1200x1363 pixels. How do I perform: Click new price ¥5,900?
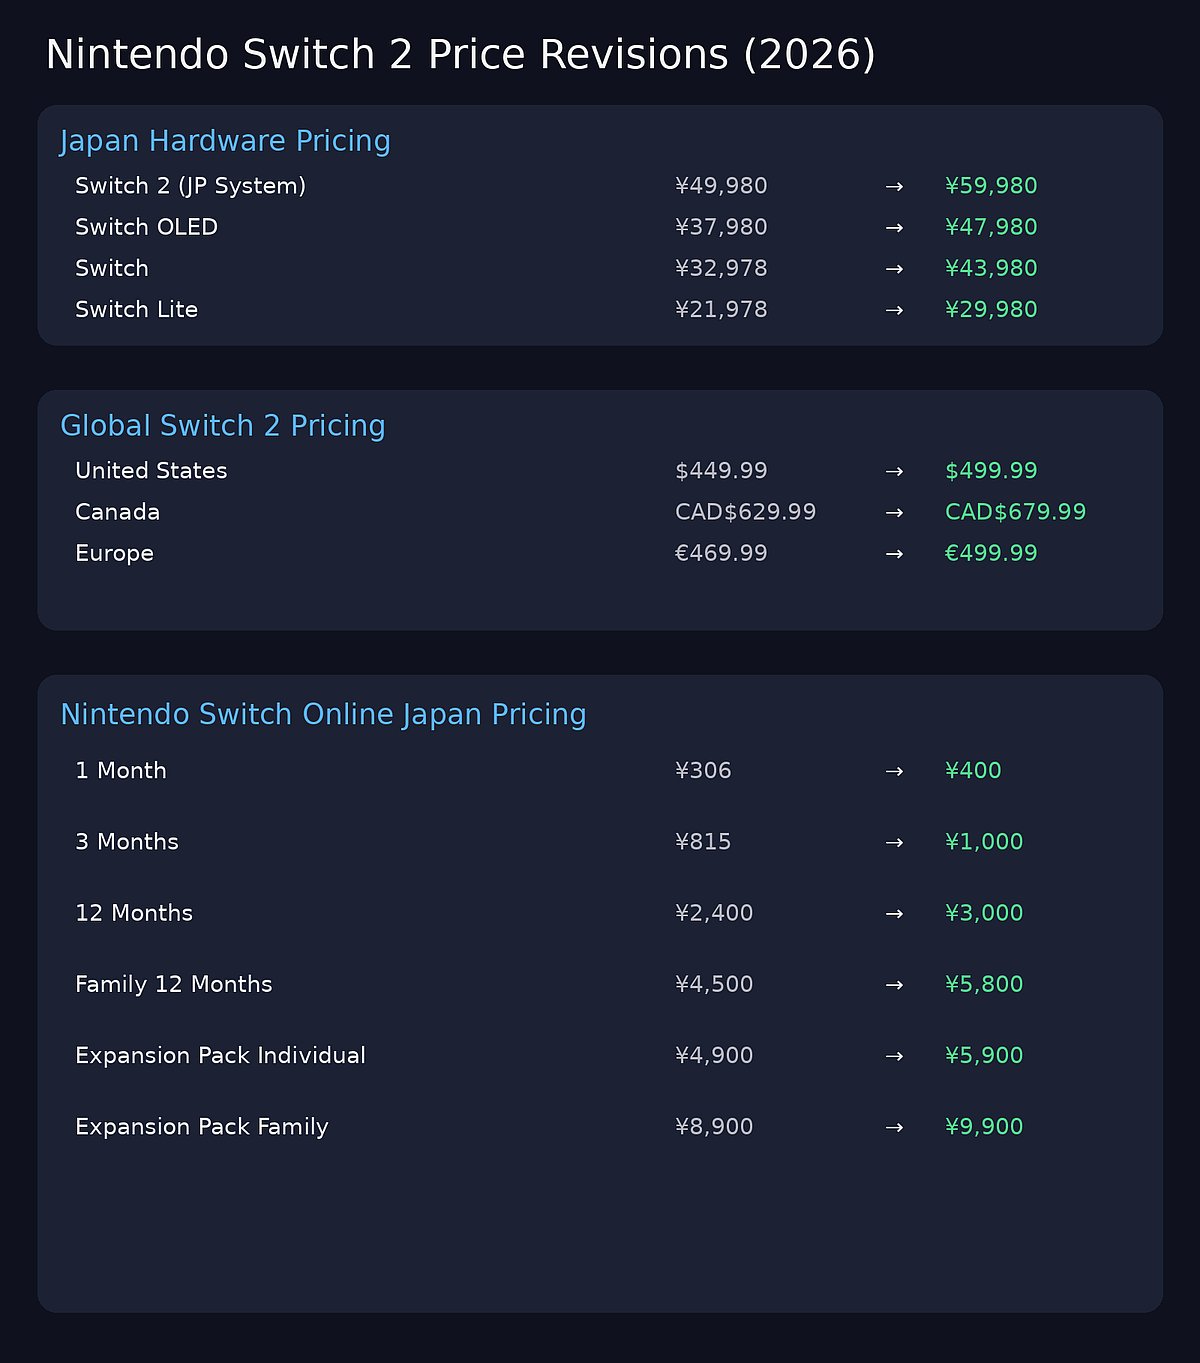coord(984,1055)
